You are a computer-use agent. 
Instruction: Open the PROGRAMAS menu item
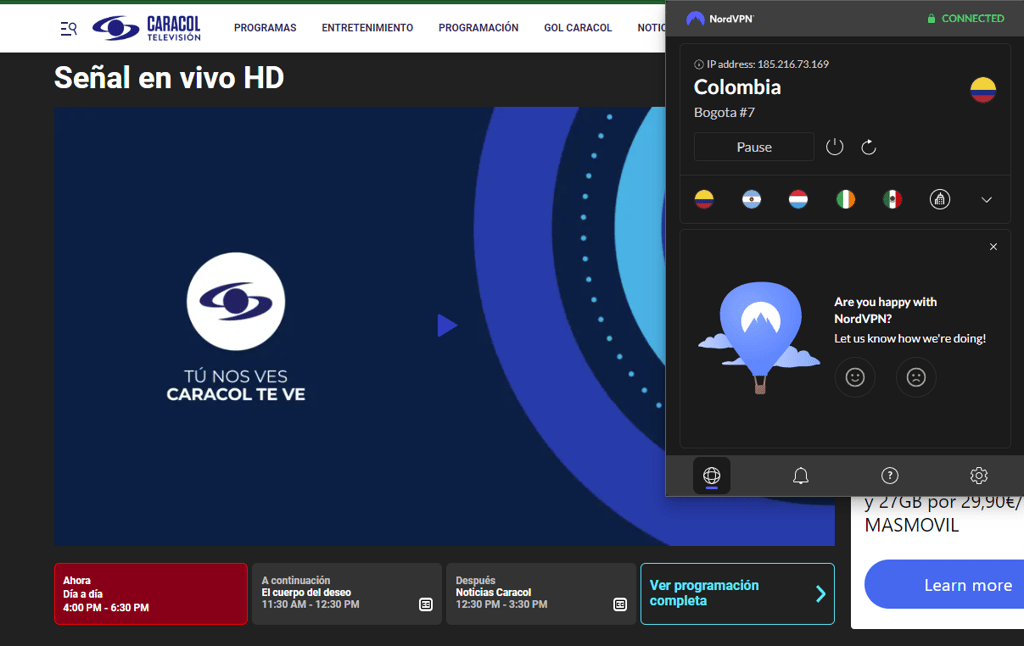point(265,27)
